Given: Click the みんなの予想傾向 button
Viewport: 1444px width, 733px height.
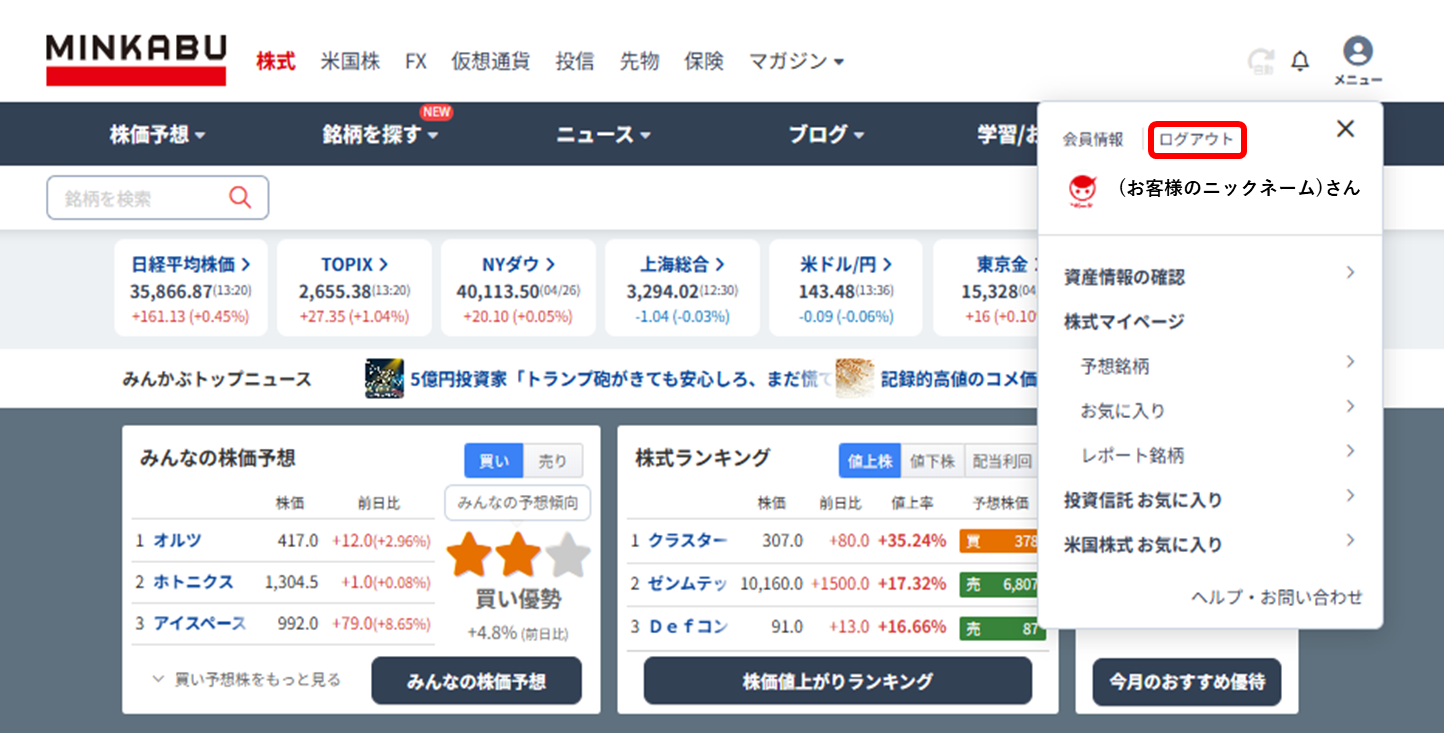Looking at the screenshot, I should tap(518, 503).
